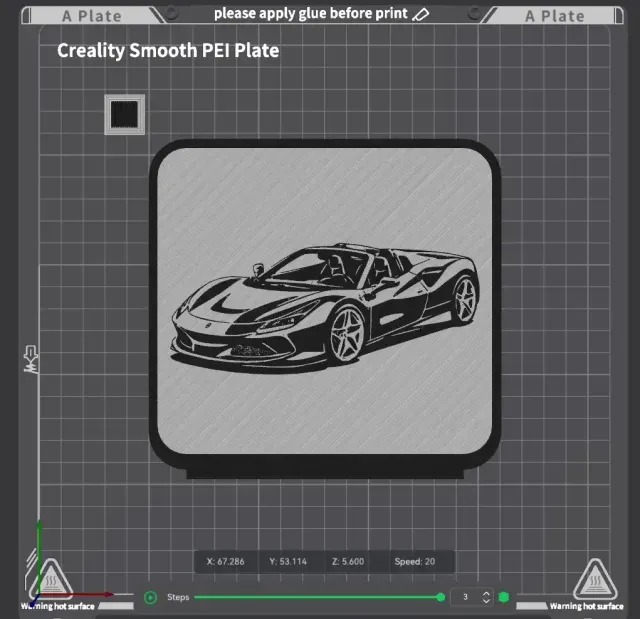Click the glue pen icon in top banner
Screen dimensions: 640x619
click(x=420, y=14)
